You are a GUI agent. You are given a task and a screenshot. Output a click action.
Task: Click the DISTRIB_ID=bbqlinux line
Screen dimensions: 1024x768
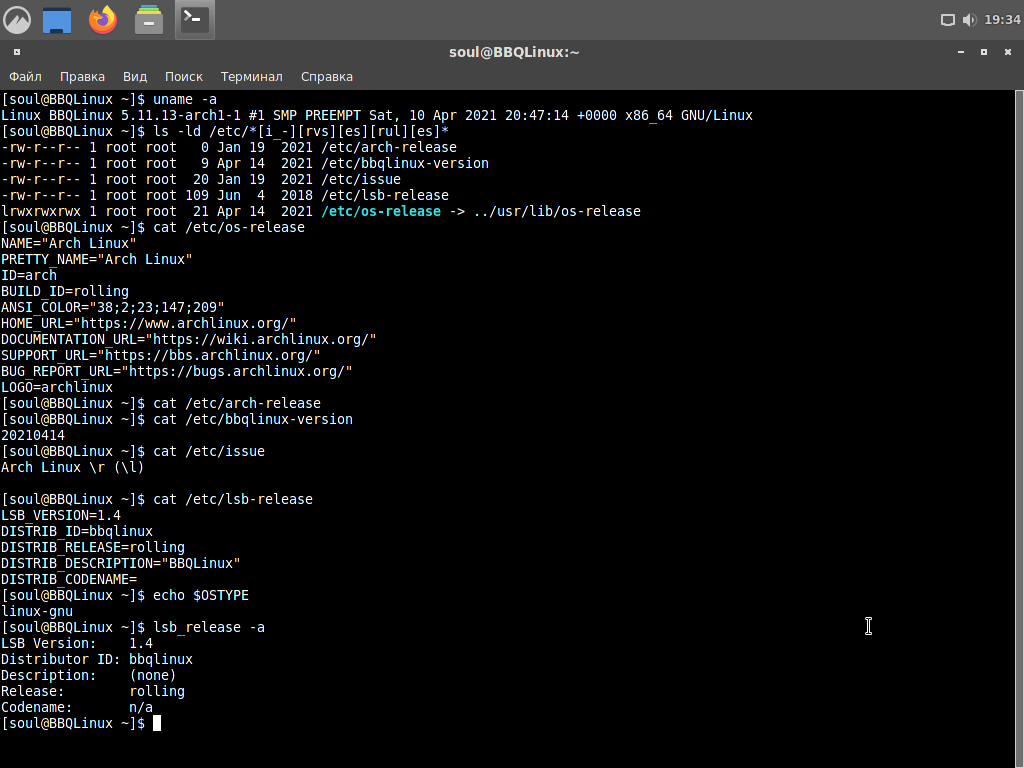tap(77, 532)
